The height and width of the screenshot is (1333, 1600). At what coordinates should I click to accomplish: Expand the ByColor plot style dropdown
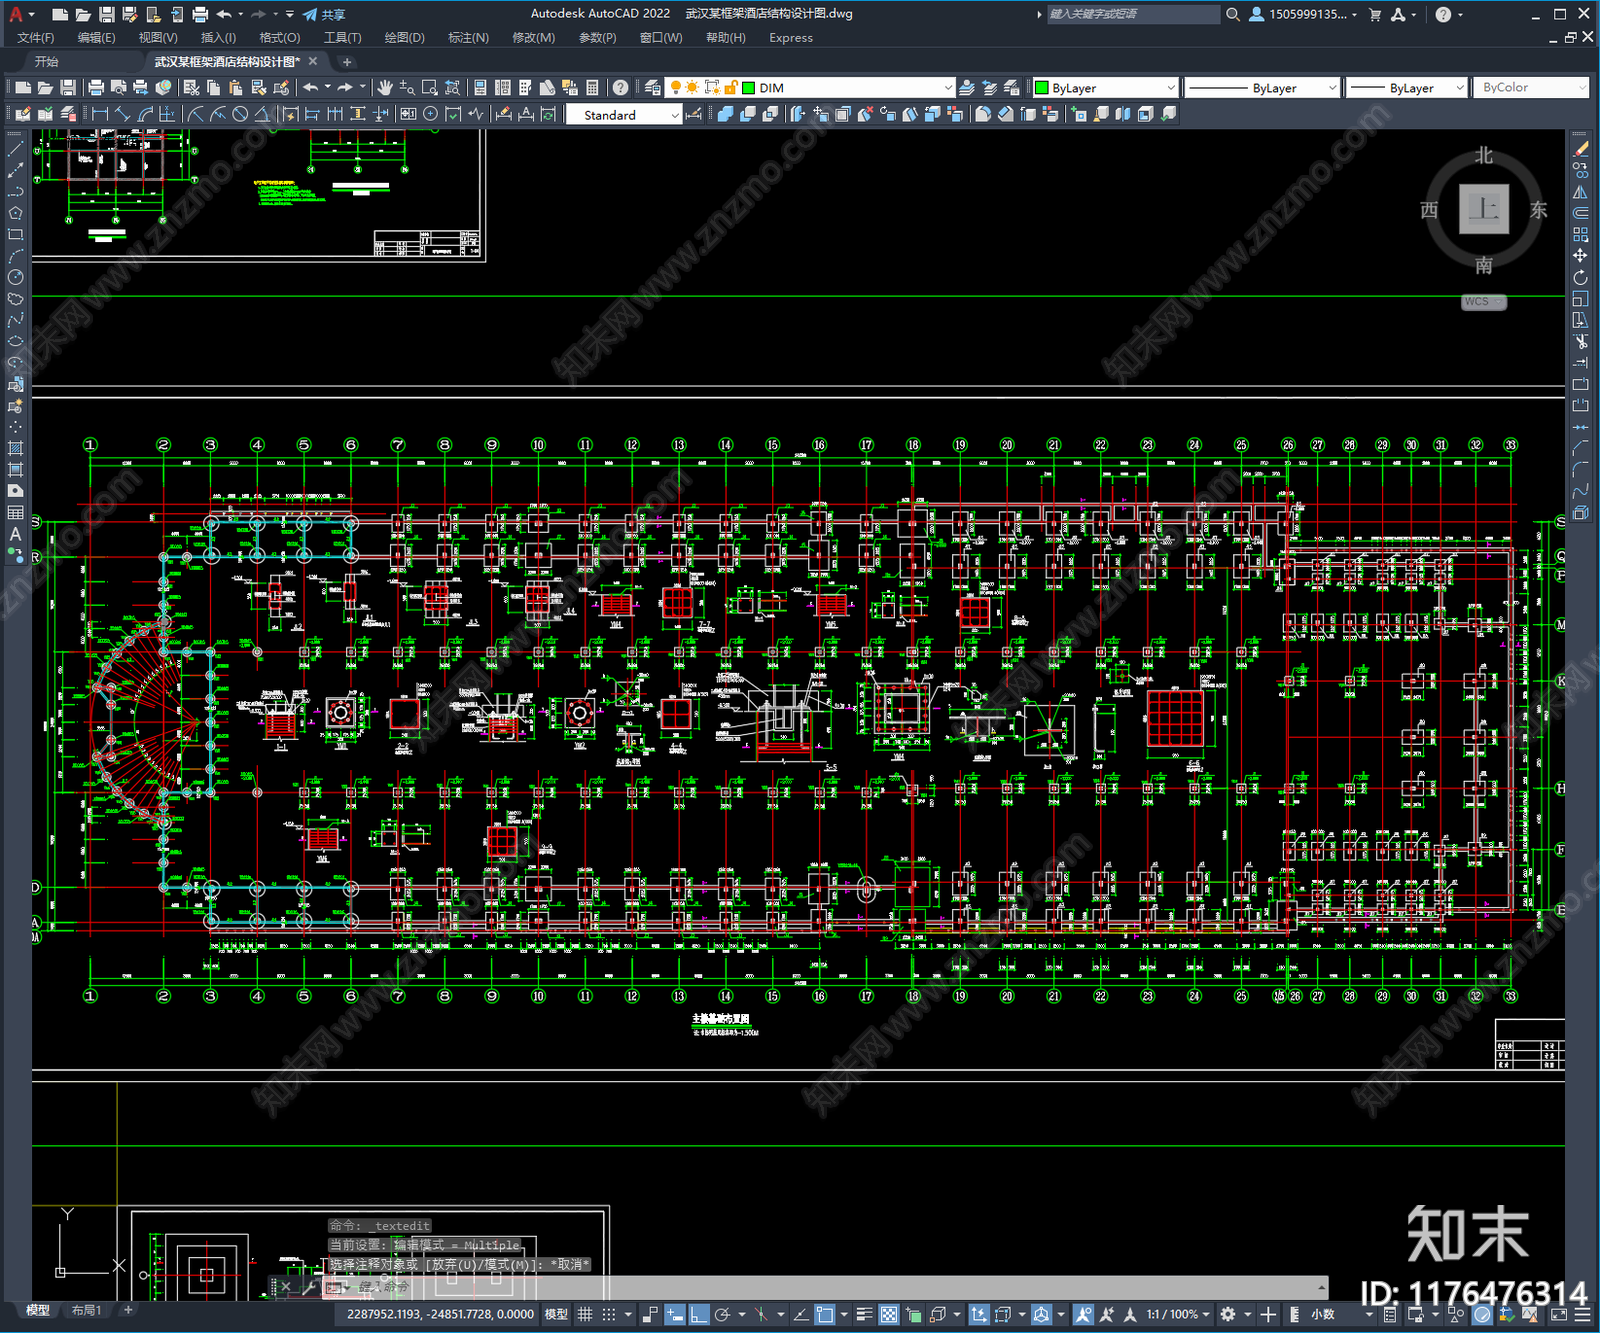click(x=1581, y=88)
